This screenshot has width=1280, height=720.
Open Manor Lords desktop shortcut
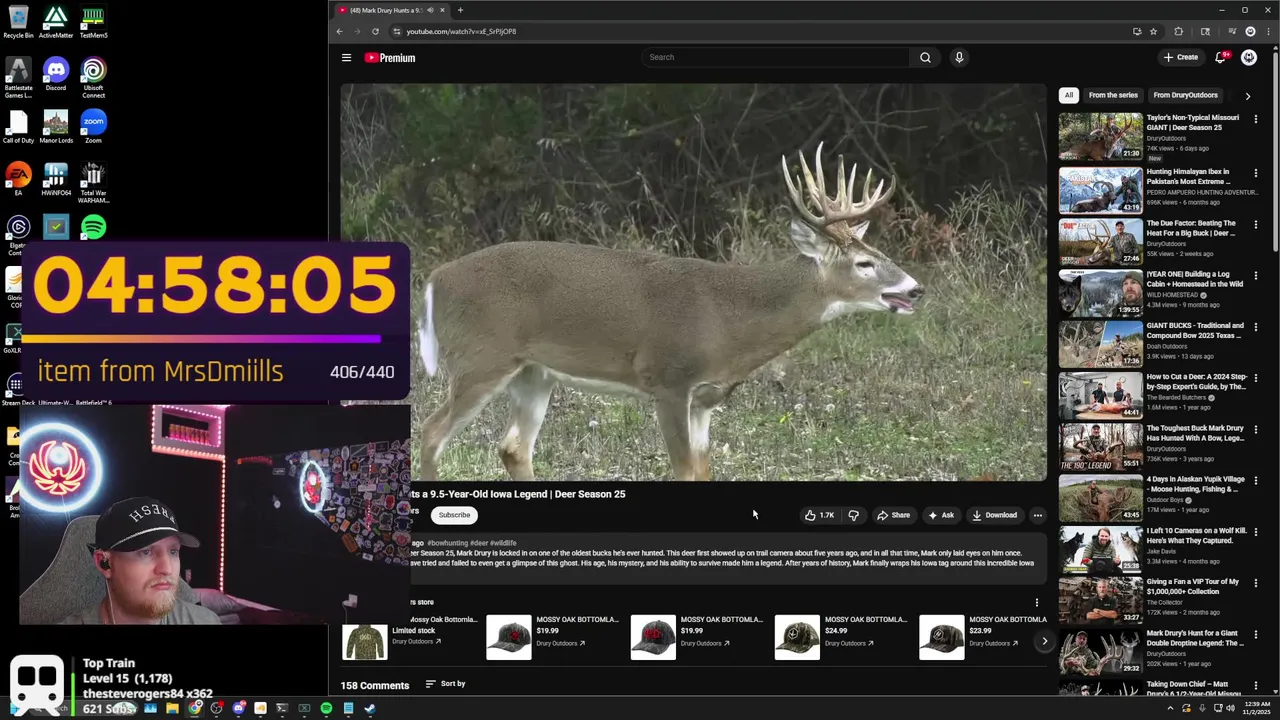pos(56,127)
